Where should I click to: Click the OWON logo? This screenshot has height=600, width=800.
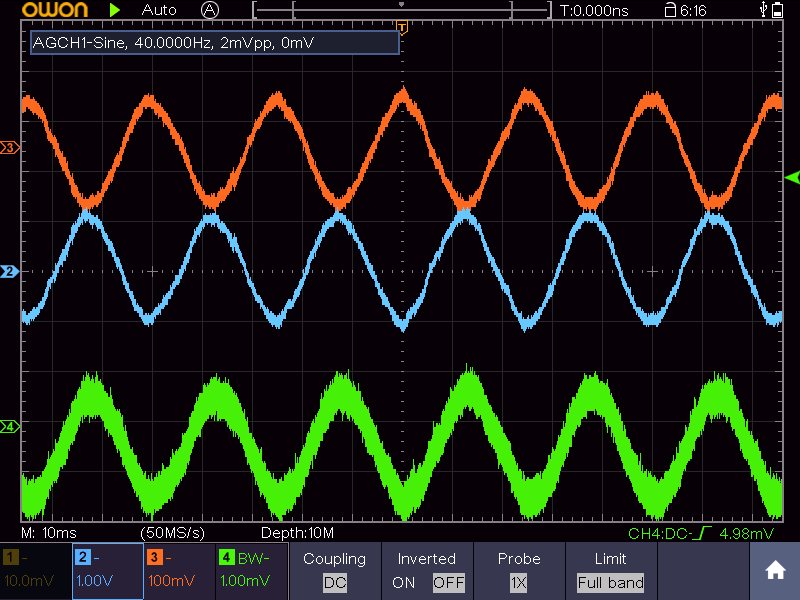(x=55, y=10)
